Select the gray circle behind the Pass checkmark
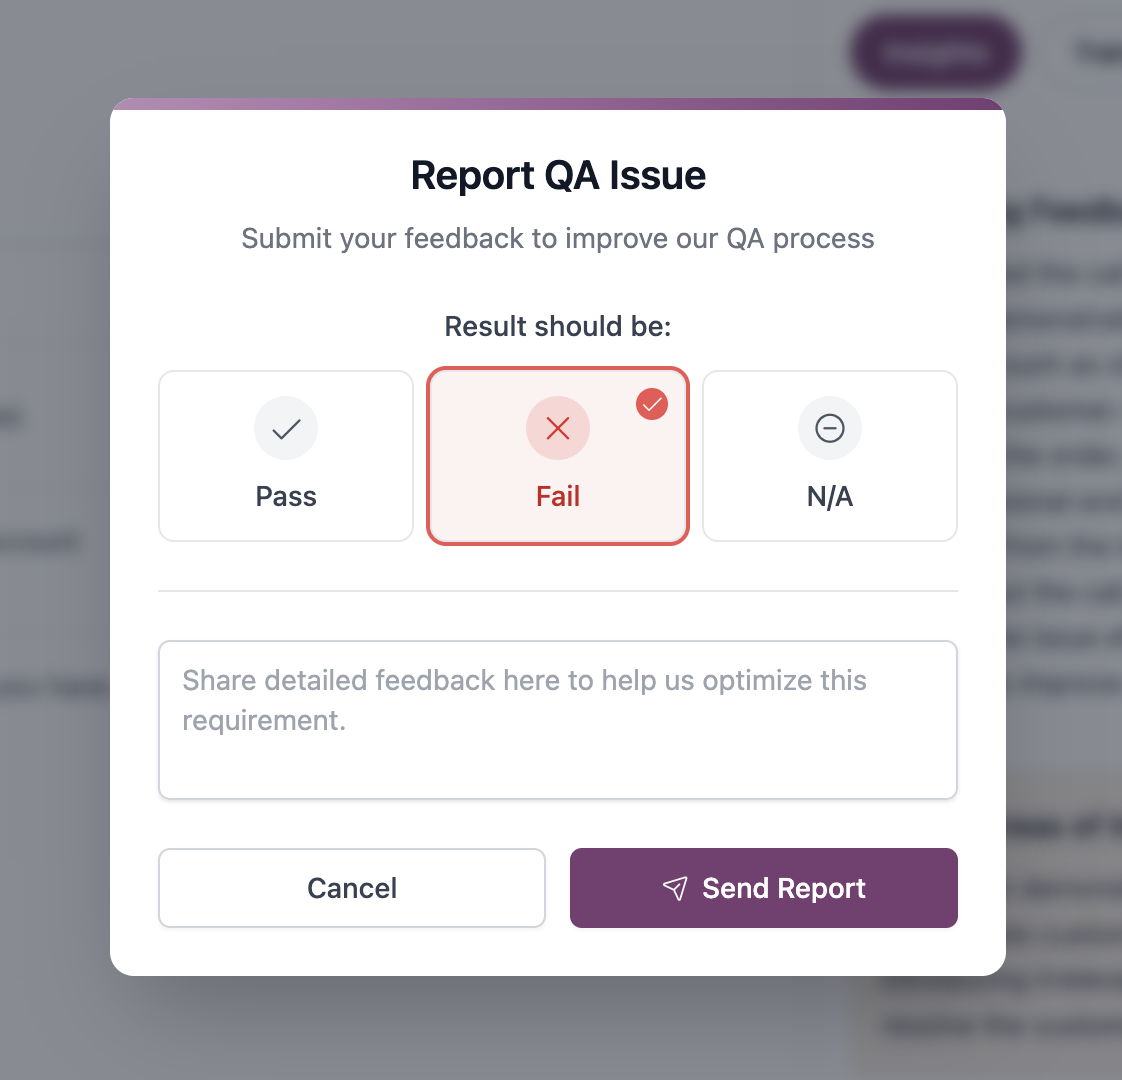Viewport: 1122px width, 1080px height. click(x=286, y=428)
